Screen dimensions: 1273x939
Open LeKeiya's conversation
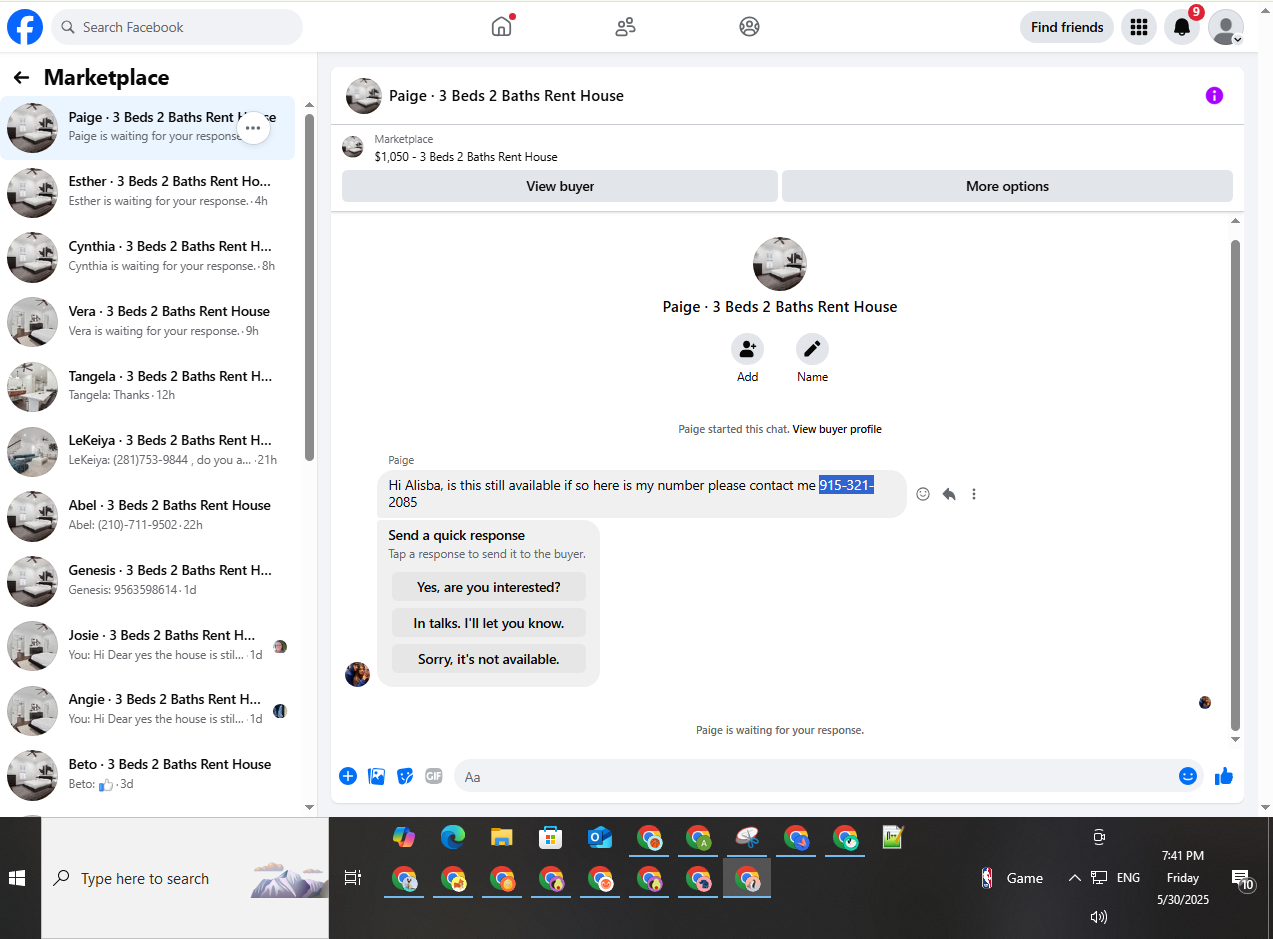coord(148,451)
